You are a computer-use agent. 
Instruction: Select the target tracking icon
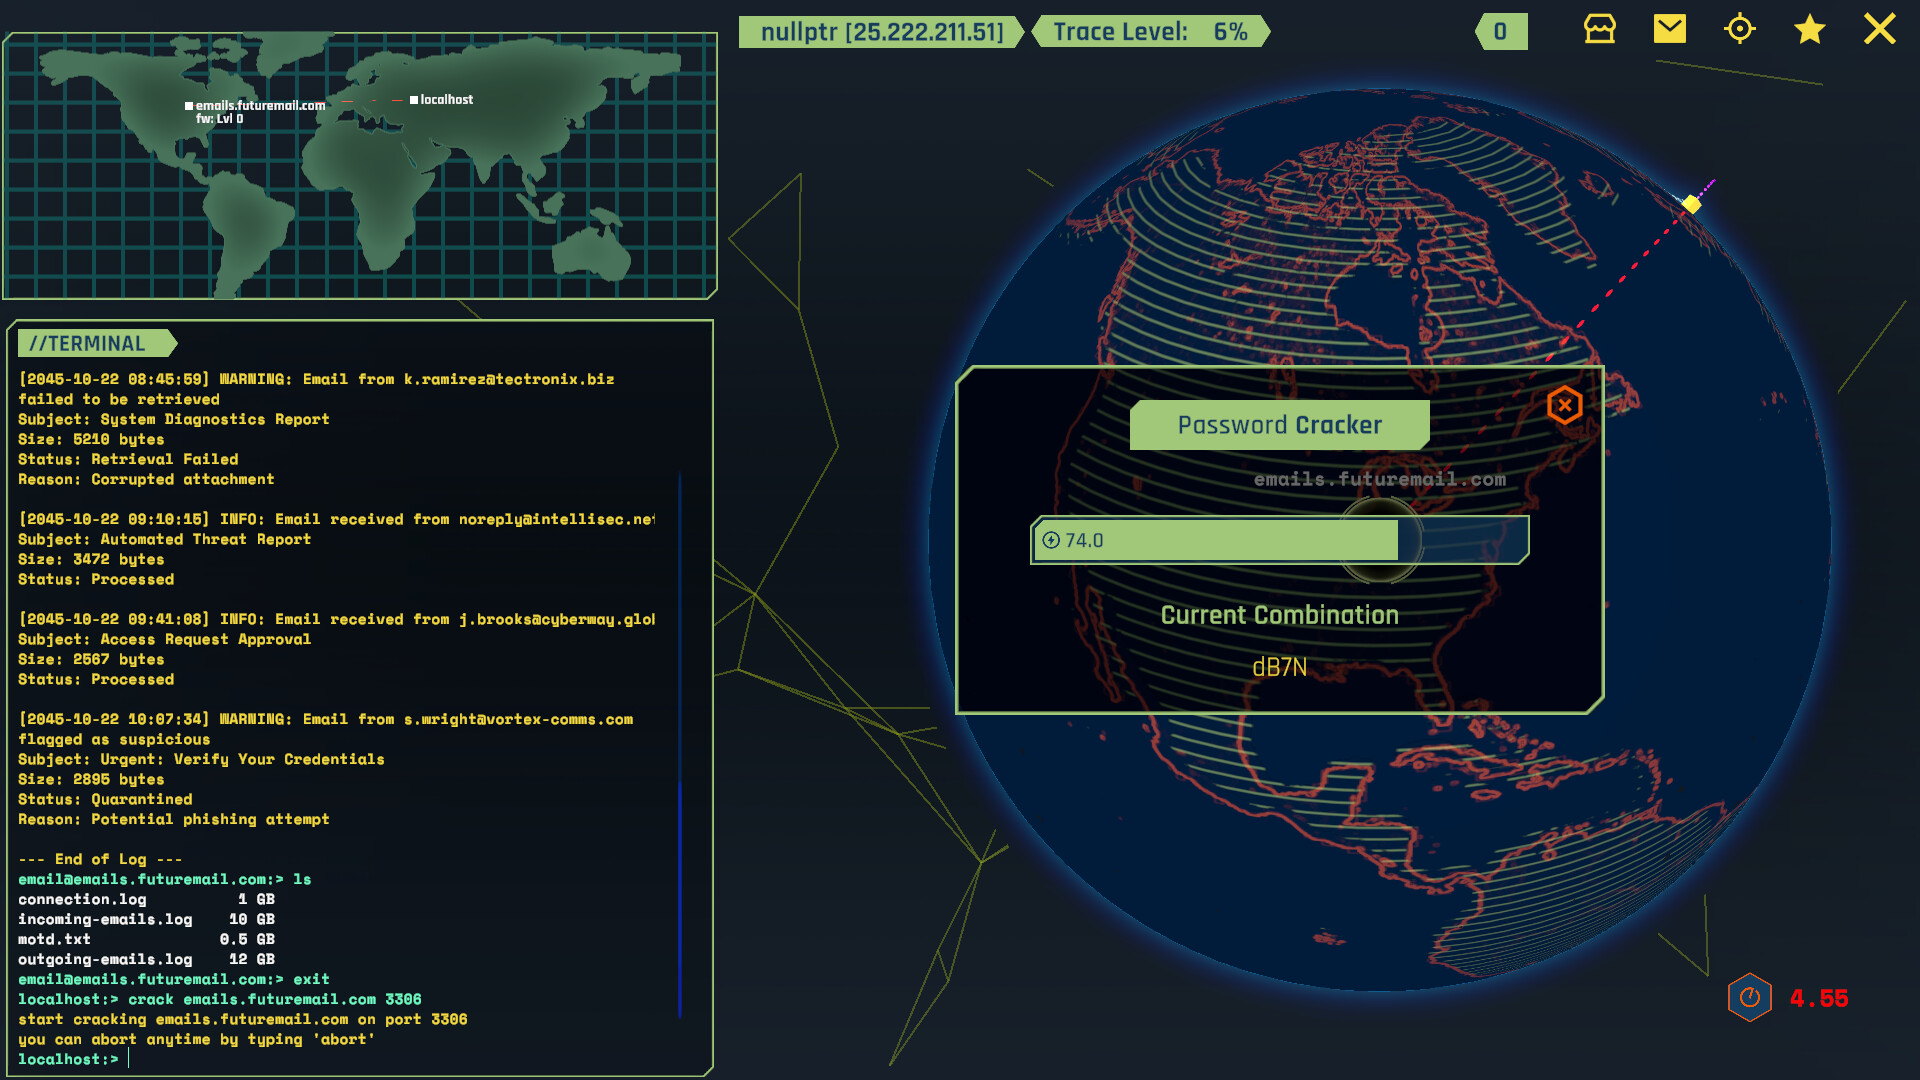tap(1740, 30)
